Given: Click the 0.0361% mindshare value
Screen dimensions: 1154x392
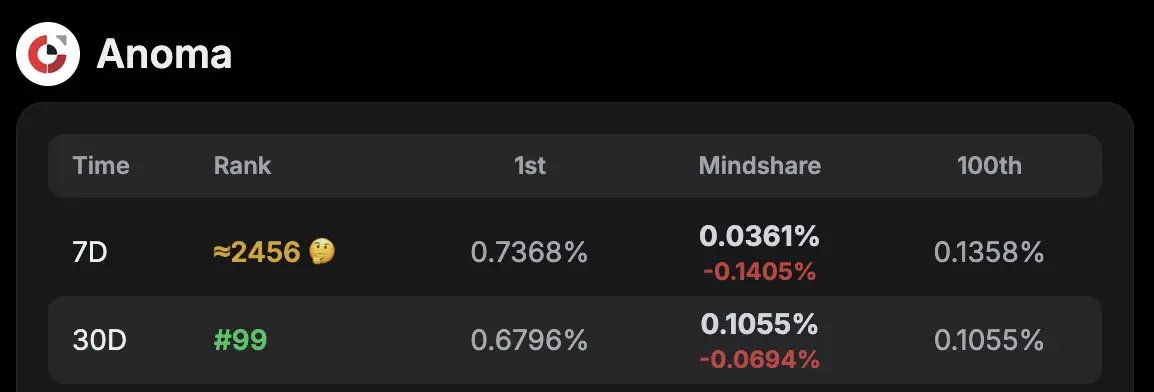Looking at the screenshot, I should click(760, 237).
